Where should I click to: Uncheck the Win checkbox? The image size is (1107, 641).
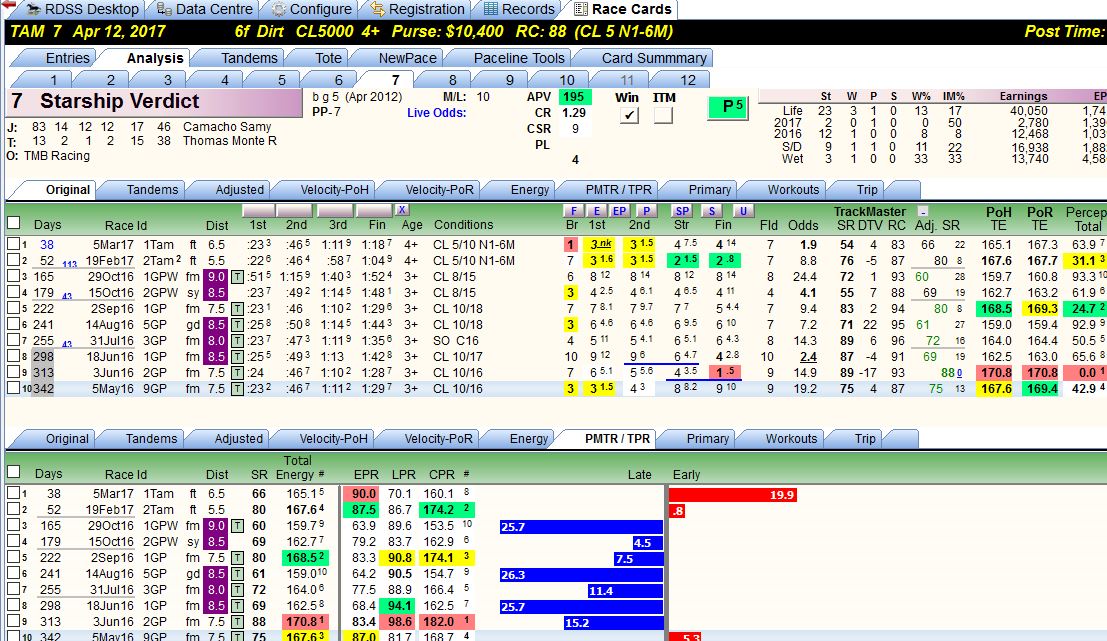click(x=629, y=115)
